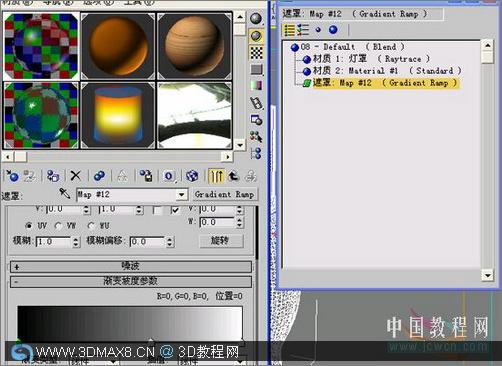Click Put Material to Scene icon
Viewport: 502px width, 366px height.
click(30, 176)
